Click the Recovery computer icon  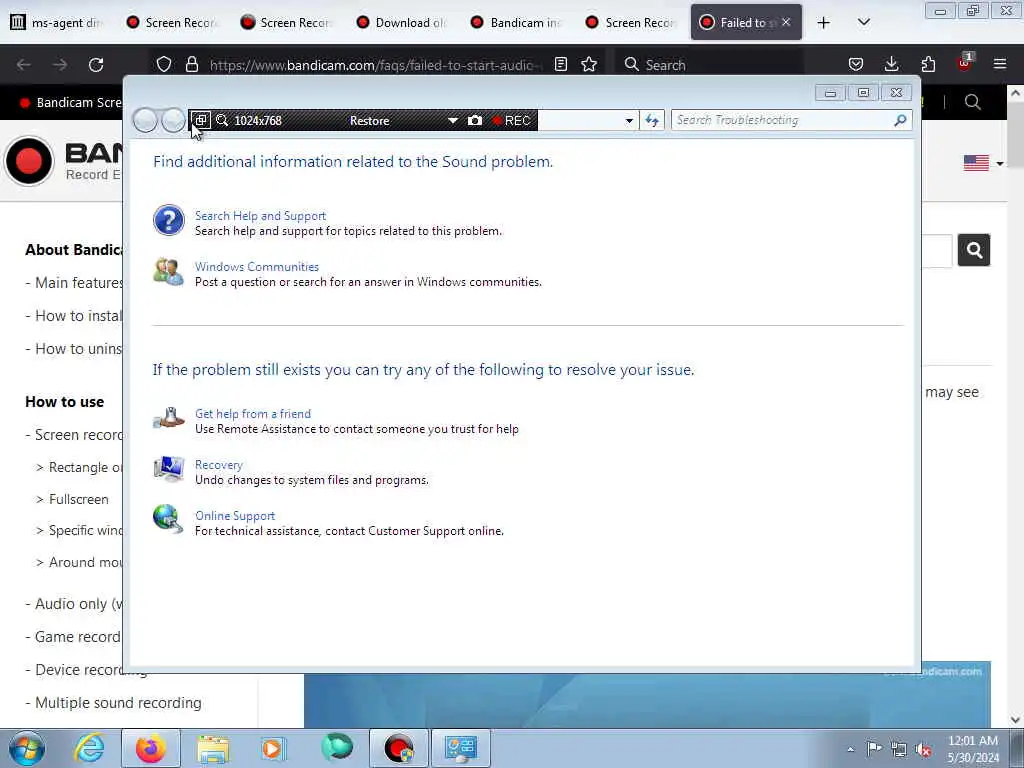point(168,469)
